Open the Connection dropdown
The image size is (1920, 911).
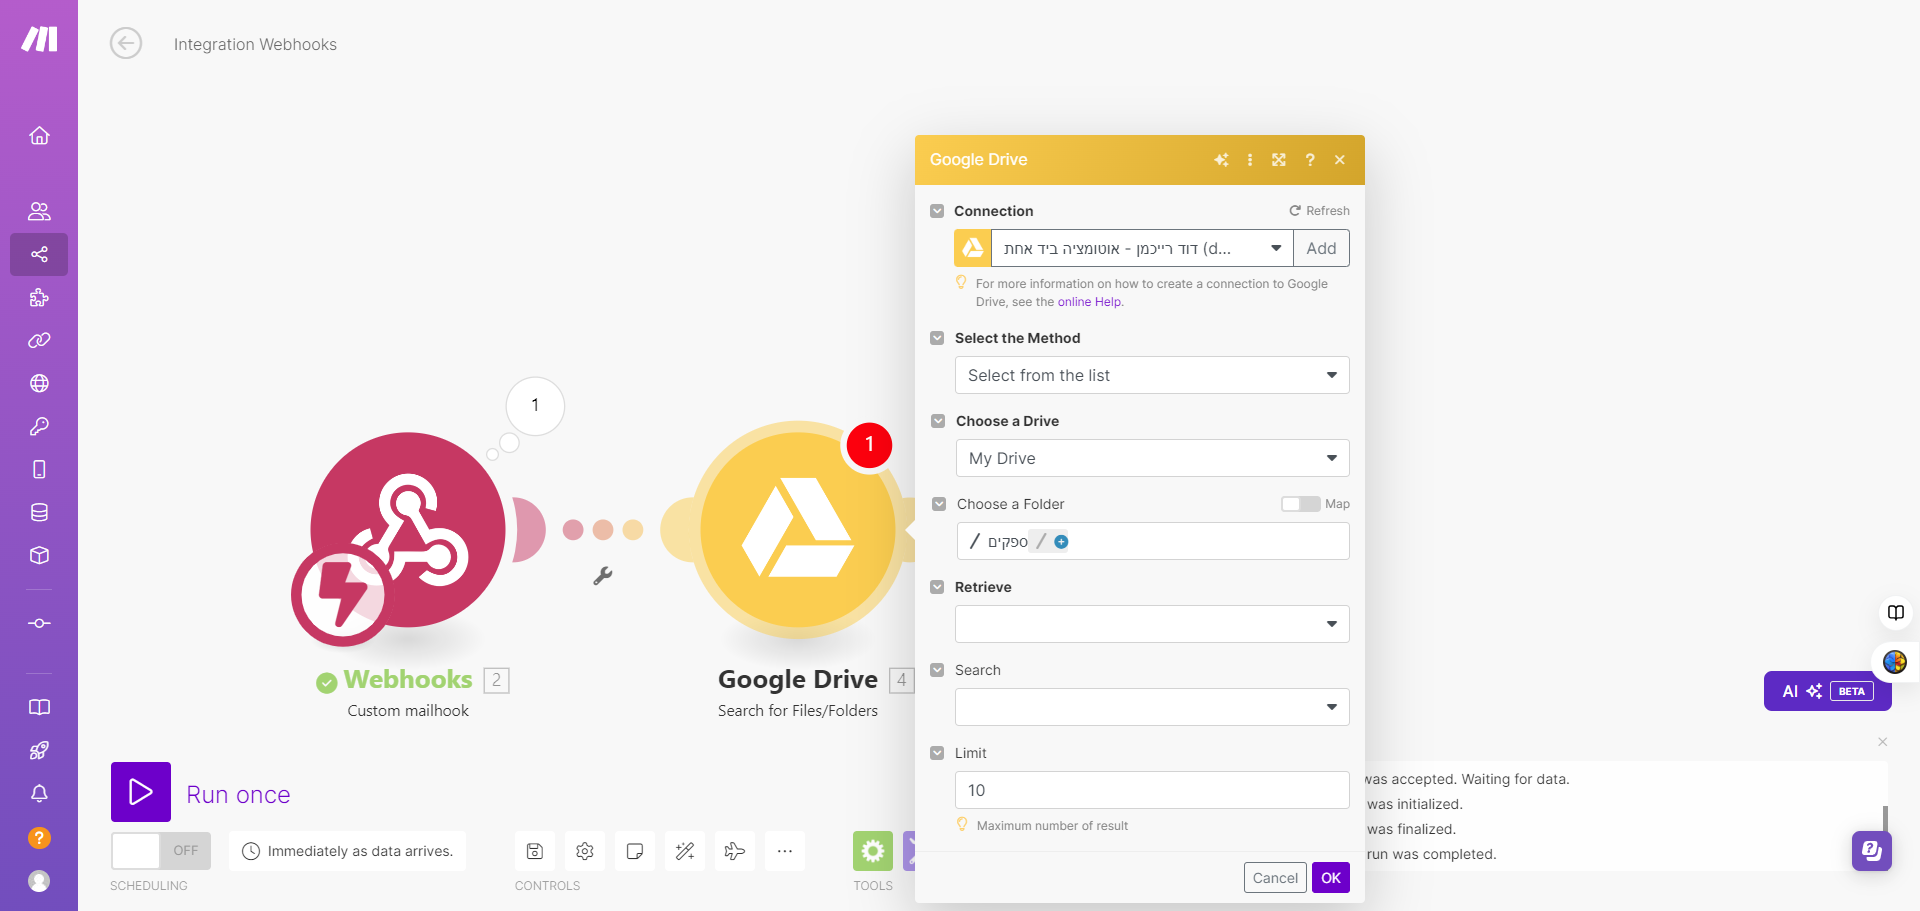pos(1142,248)
